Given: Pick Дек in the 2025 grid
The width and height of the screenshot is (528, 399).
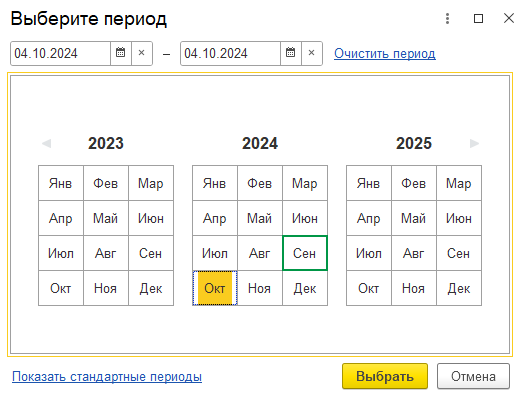Looking at the screenshot, I should [x=459, y=288].
